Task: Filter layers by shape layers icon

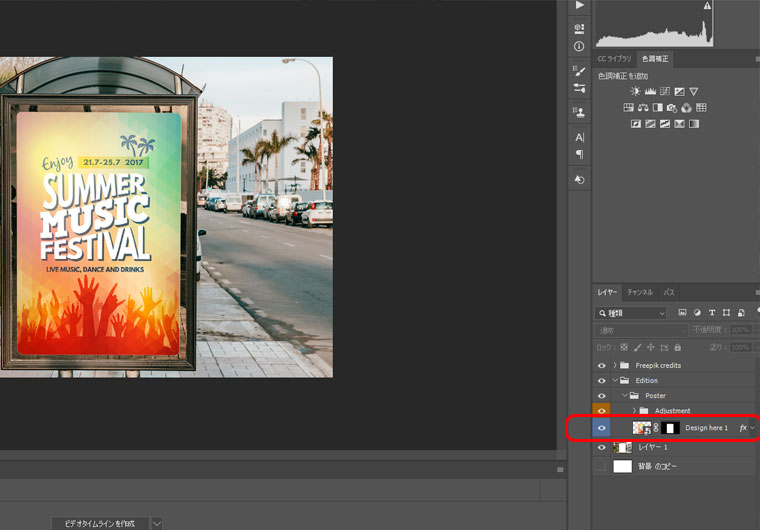Action: [726, 313]
